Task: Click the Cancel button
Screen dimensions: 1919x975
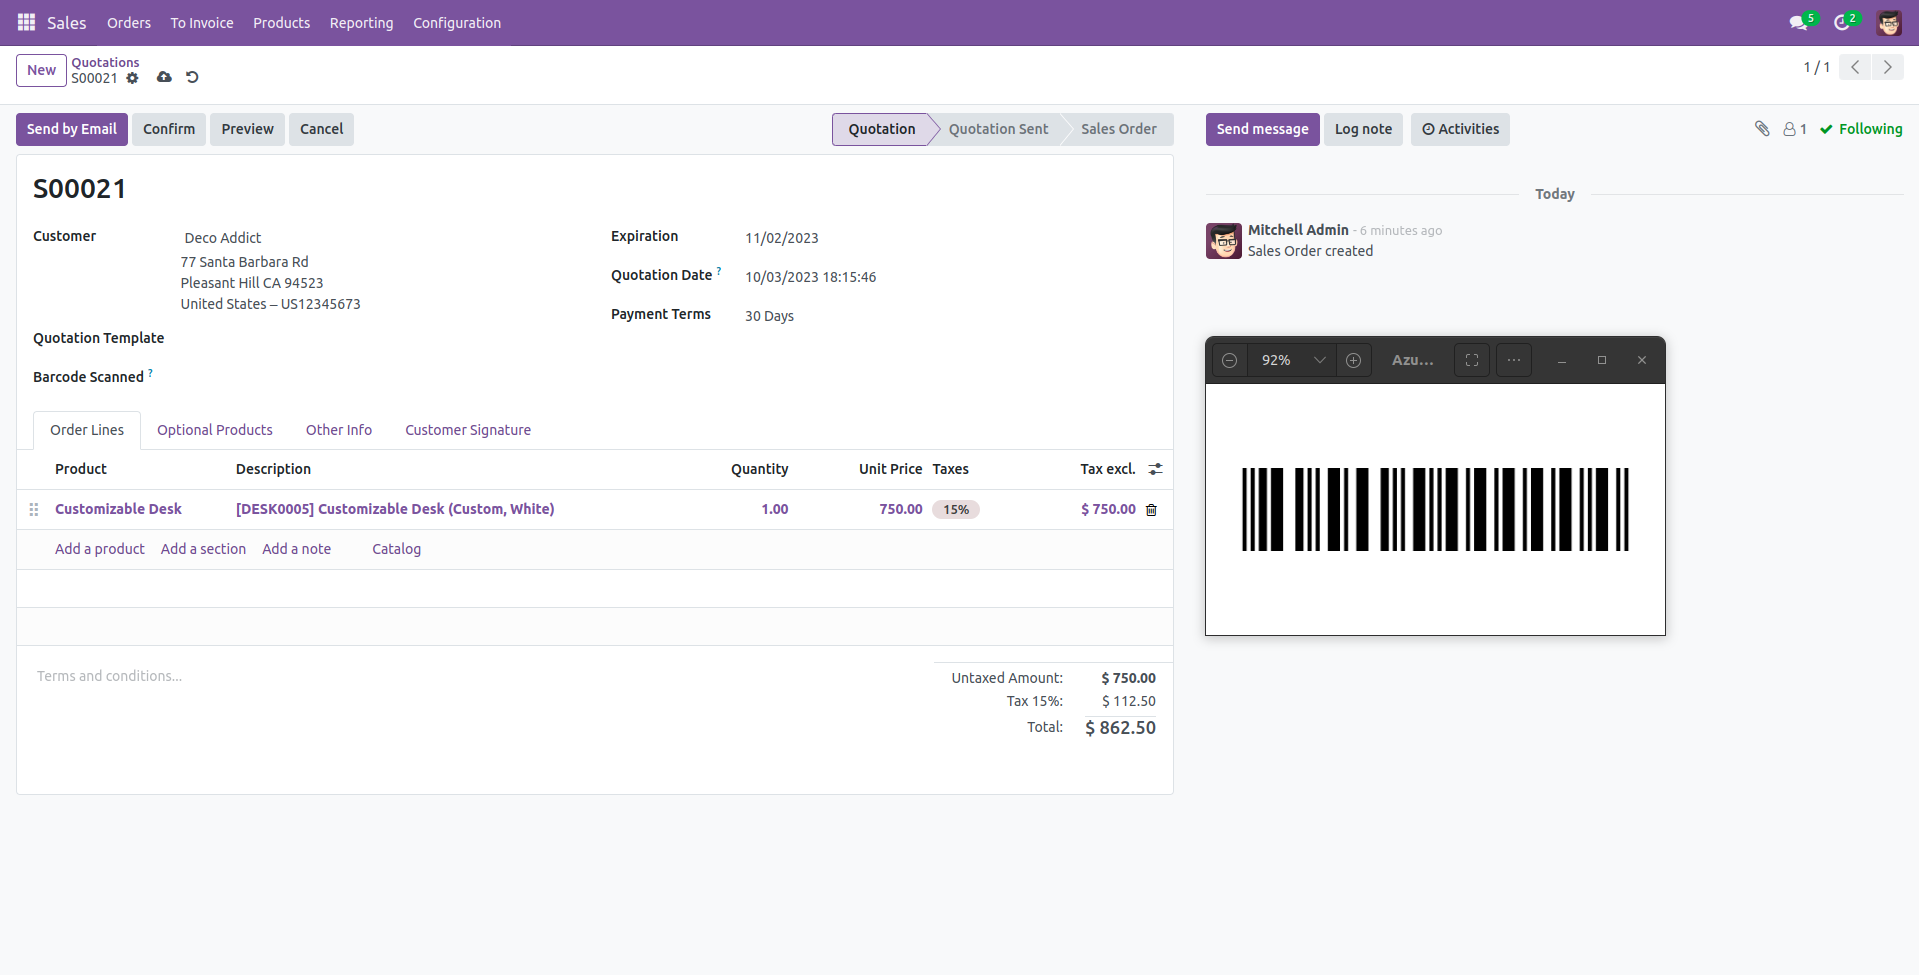Action: click(x=322, y=129)
